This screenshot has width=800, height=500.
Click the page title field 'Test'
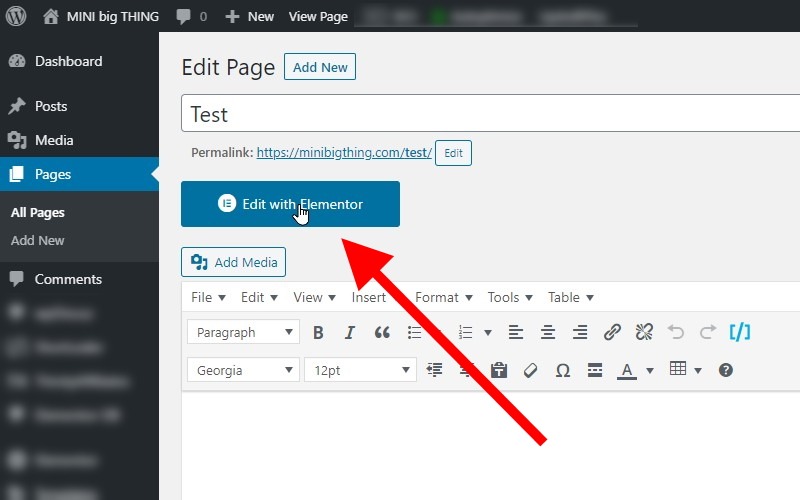tap(491, 113)
